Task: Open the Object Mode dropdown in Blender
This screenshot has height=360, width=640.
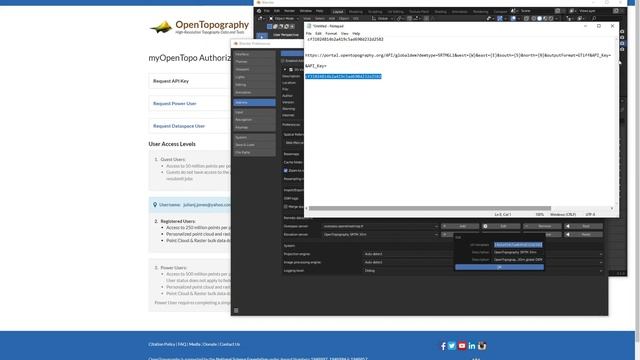Action: 284,18
